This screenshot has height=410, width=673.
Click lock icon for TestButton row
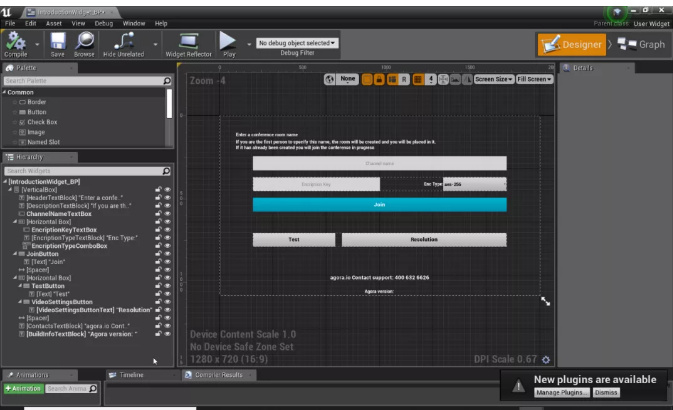pyautogui.click(x=158, y=286)
